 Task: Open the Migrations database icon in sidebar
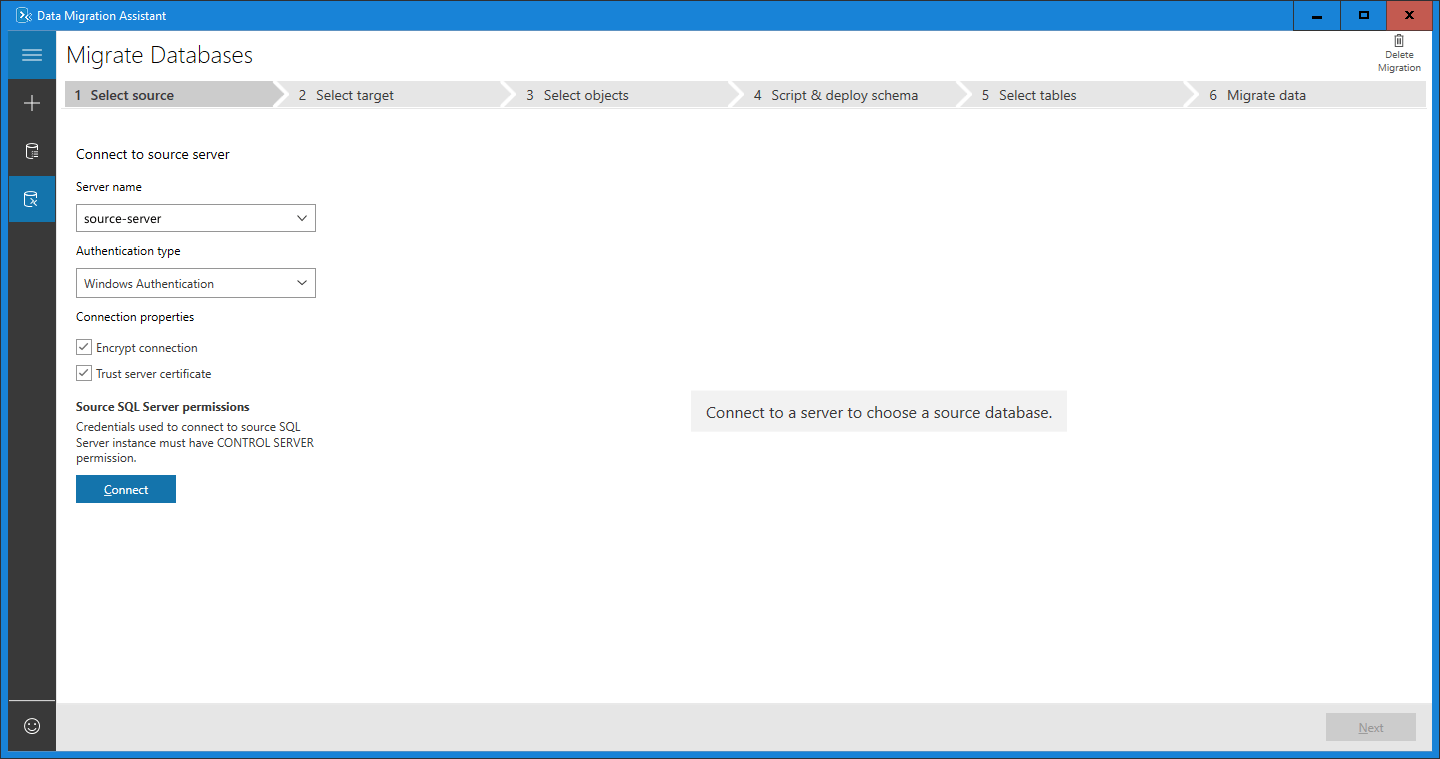coord(32,199)
